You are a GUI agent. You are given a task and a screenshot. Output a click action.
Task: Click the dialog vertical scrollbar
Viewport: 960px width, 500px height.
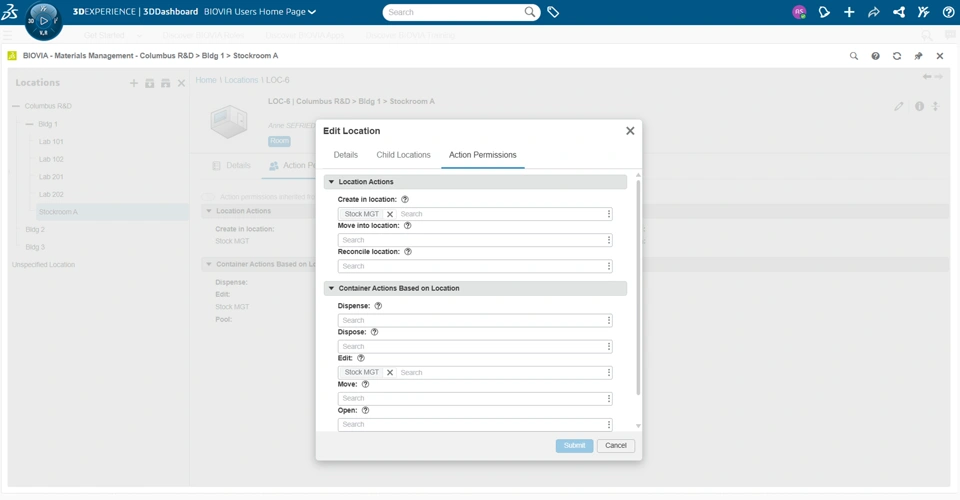(639, 287)
